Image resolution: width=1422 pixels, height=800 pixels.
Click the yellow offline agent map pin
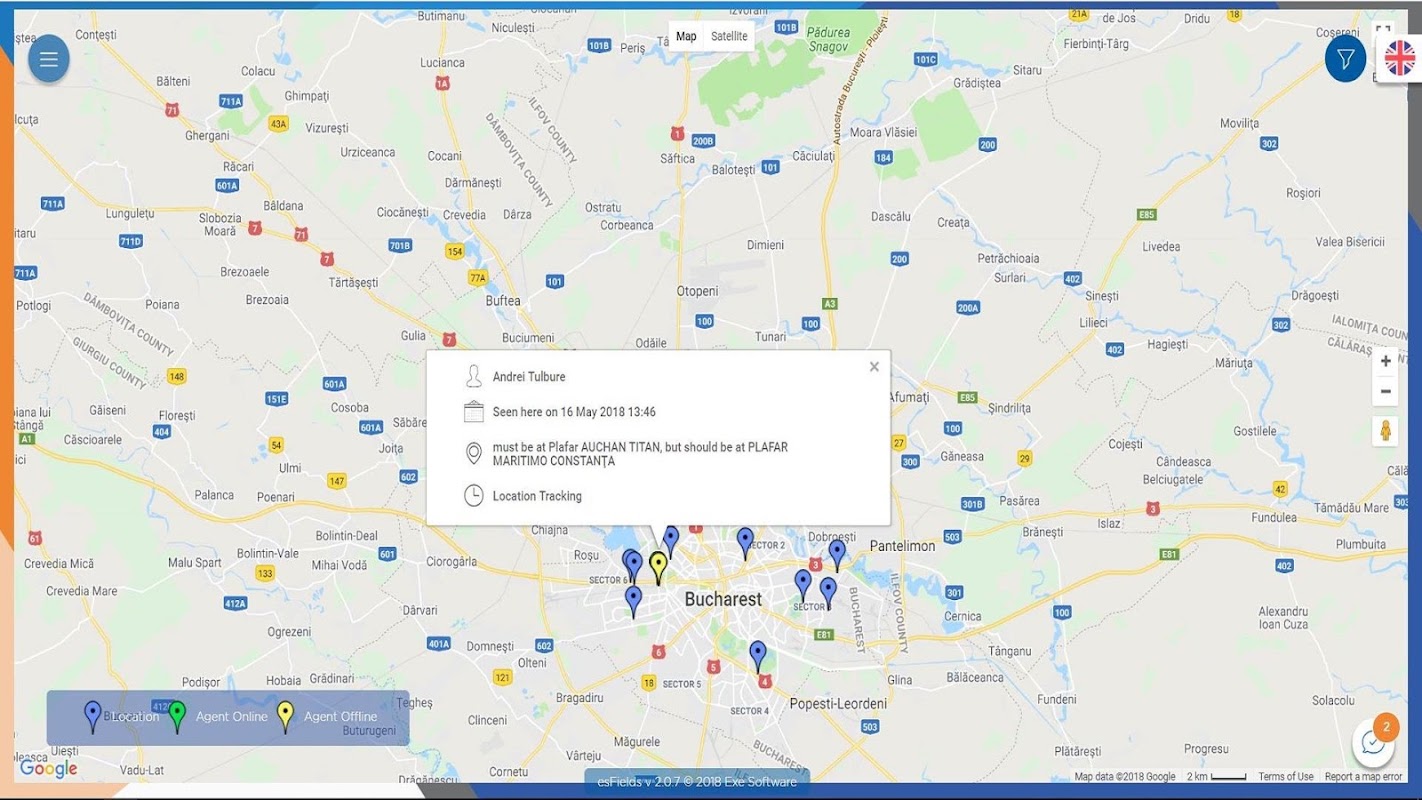tap(658, 566)
